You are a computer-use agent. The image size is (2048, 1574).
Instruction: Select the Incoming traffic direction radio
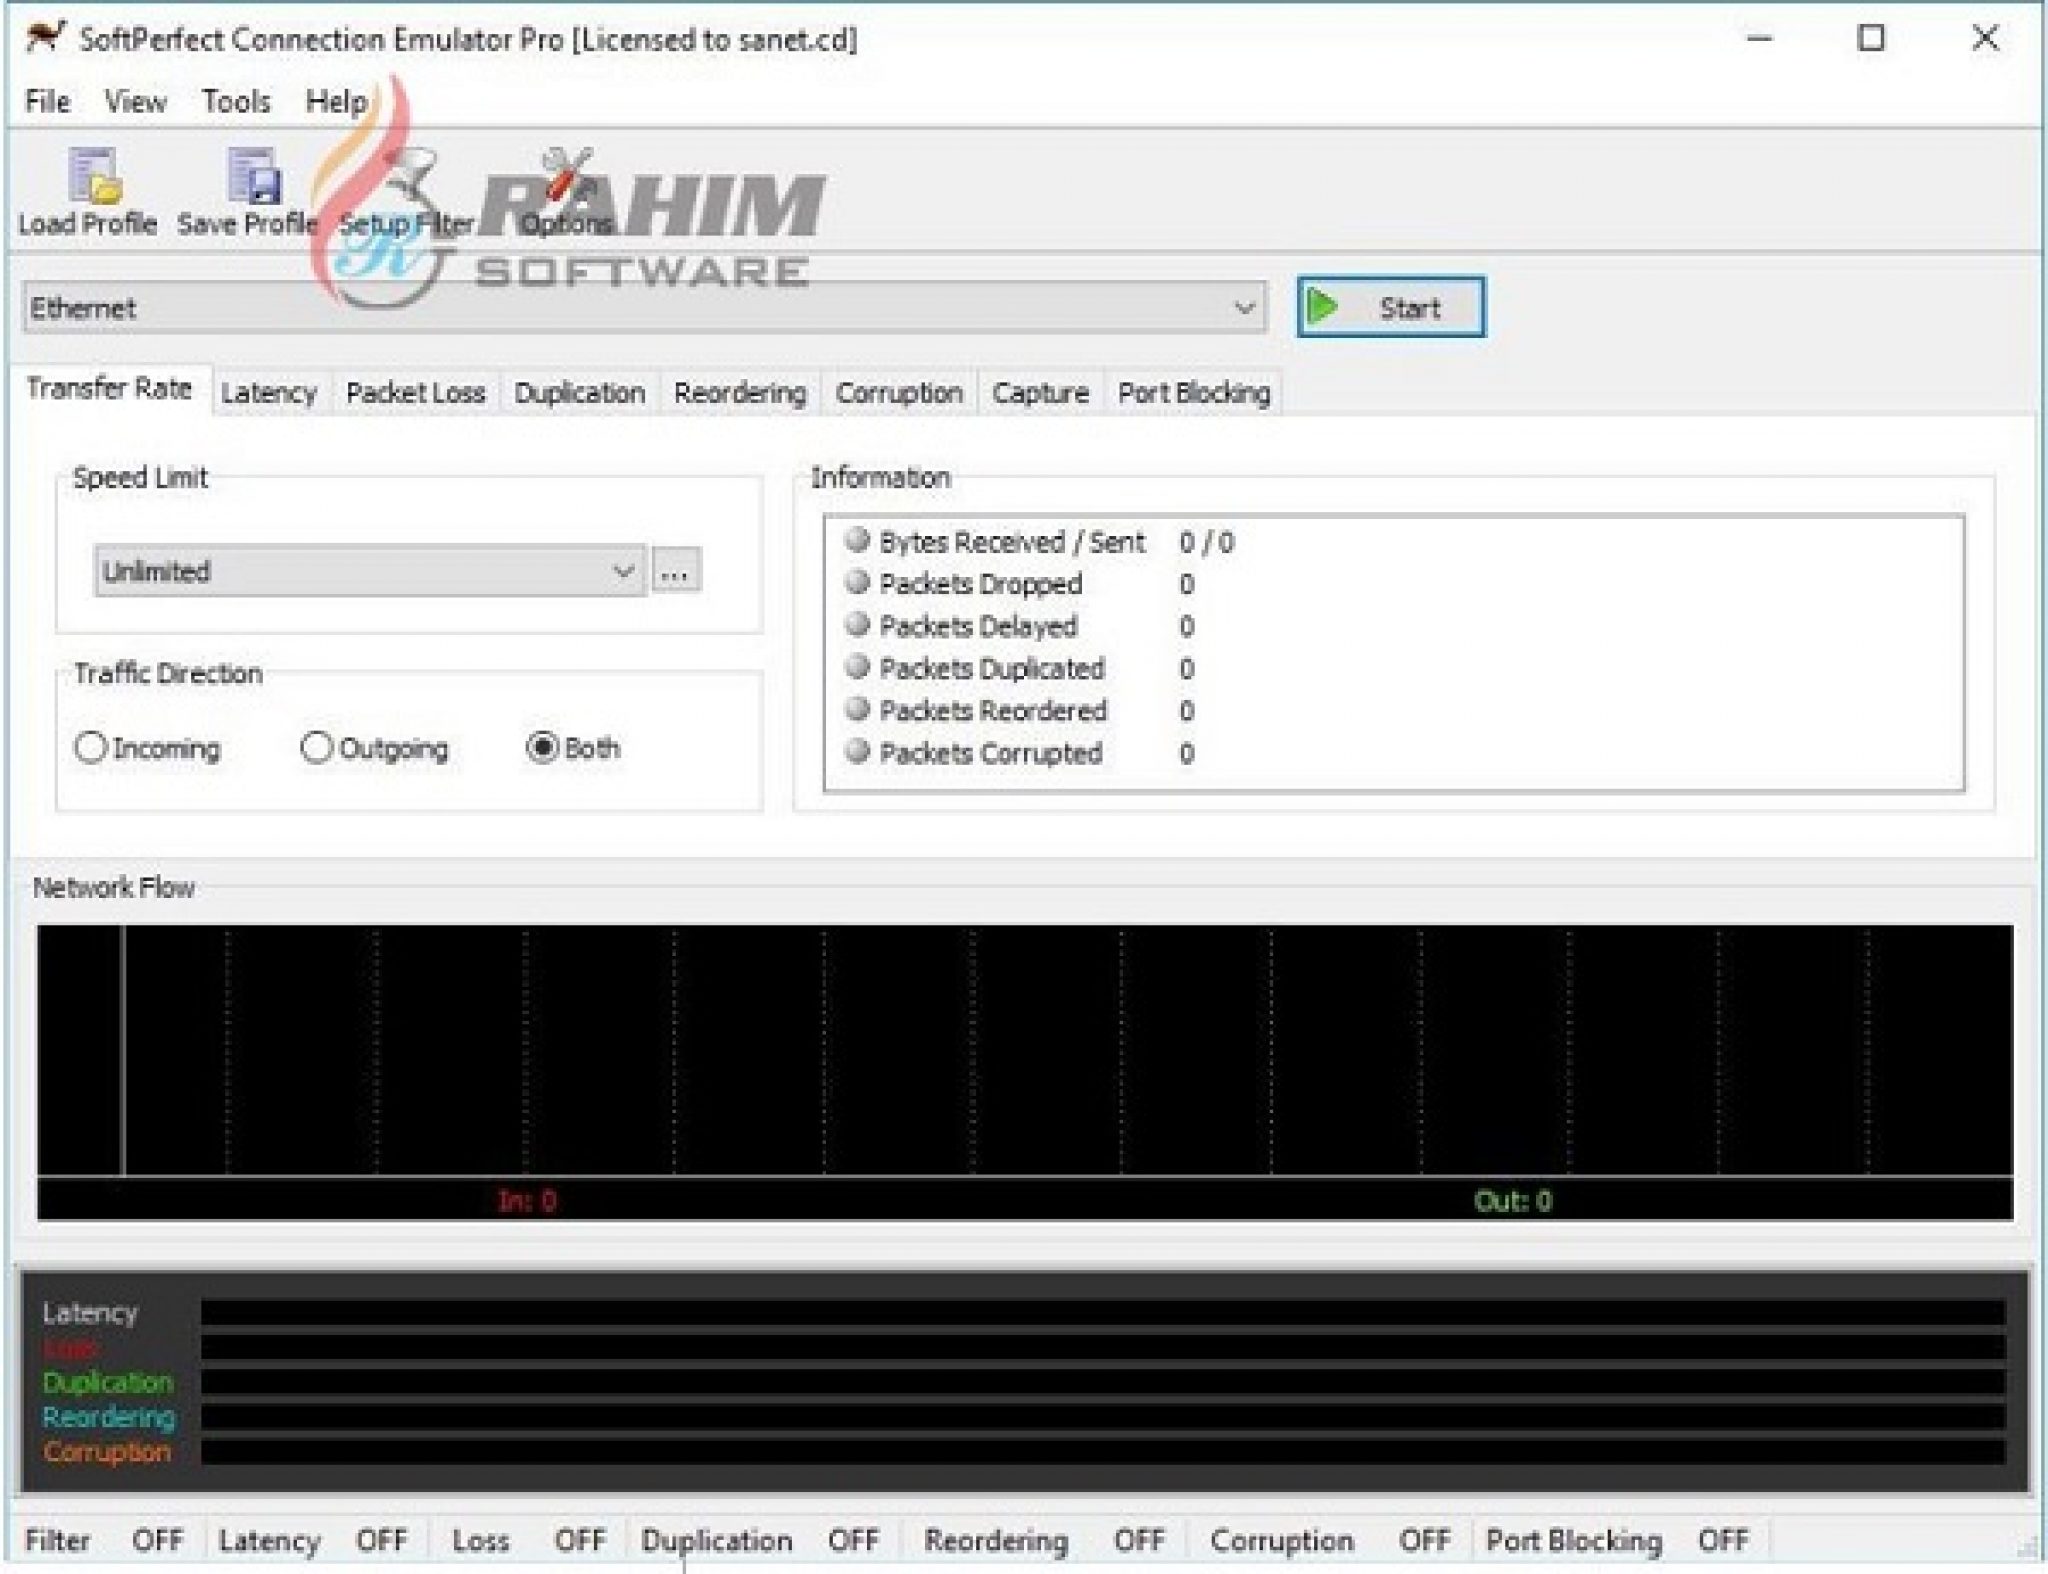pos(91,747)
